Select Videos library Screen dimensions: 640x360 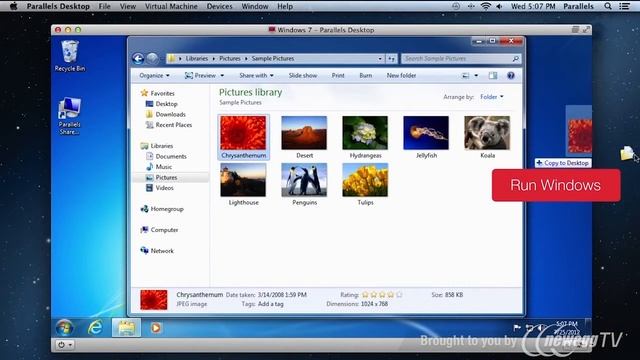164,188
